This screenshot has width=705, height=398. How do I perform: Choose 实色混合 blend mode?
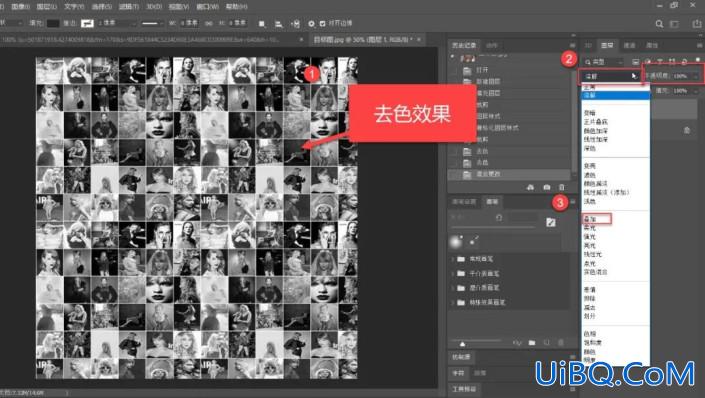[596, 272]
